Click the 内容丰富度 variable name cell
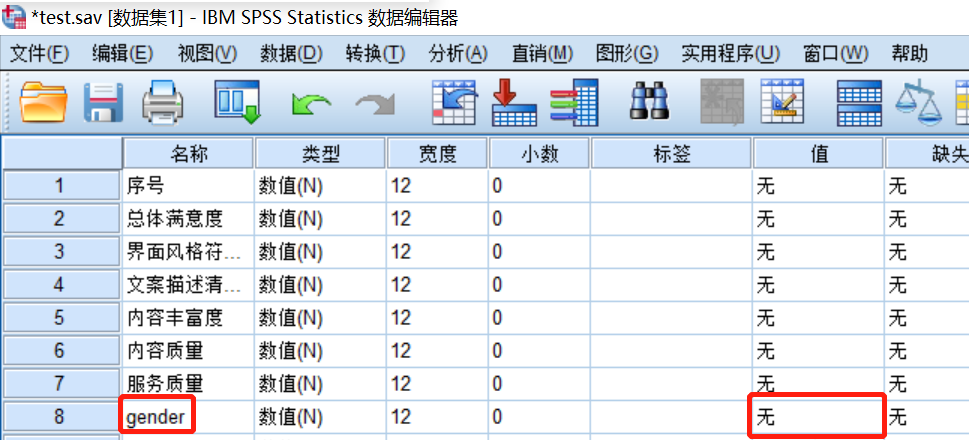The image size is (969, 440). pos(188,318)
